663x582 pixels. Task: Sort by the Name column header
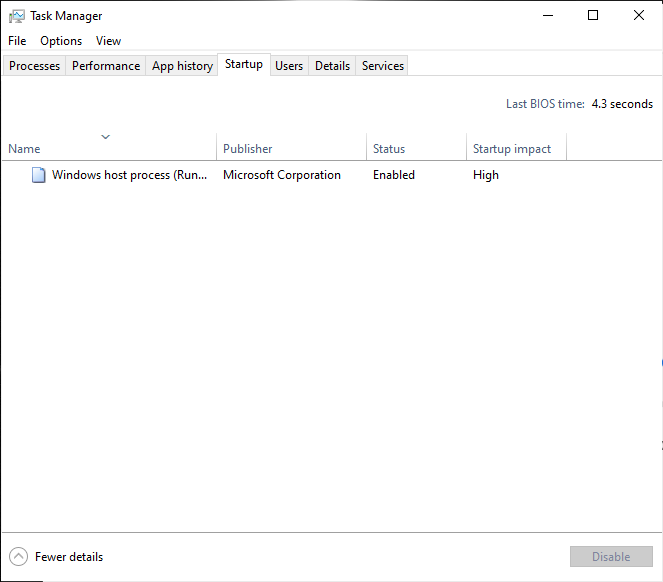pyautogui.click(x=109, y=148)
